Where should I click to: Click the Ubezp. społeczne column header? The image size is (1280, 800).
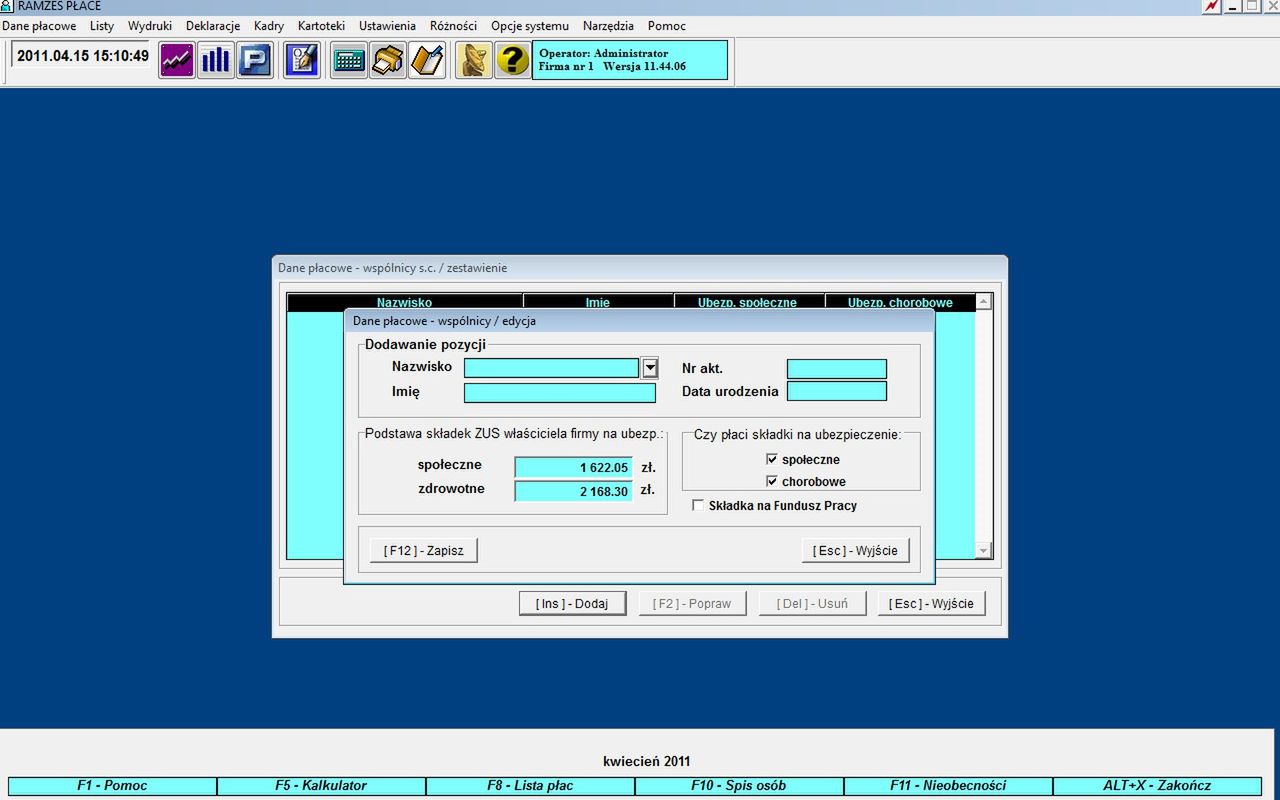[x=748, y=302]
